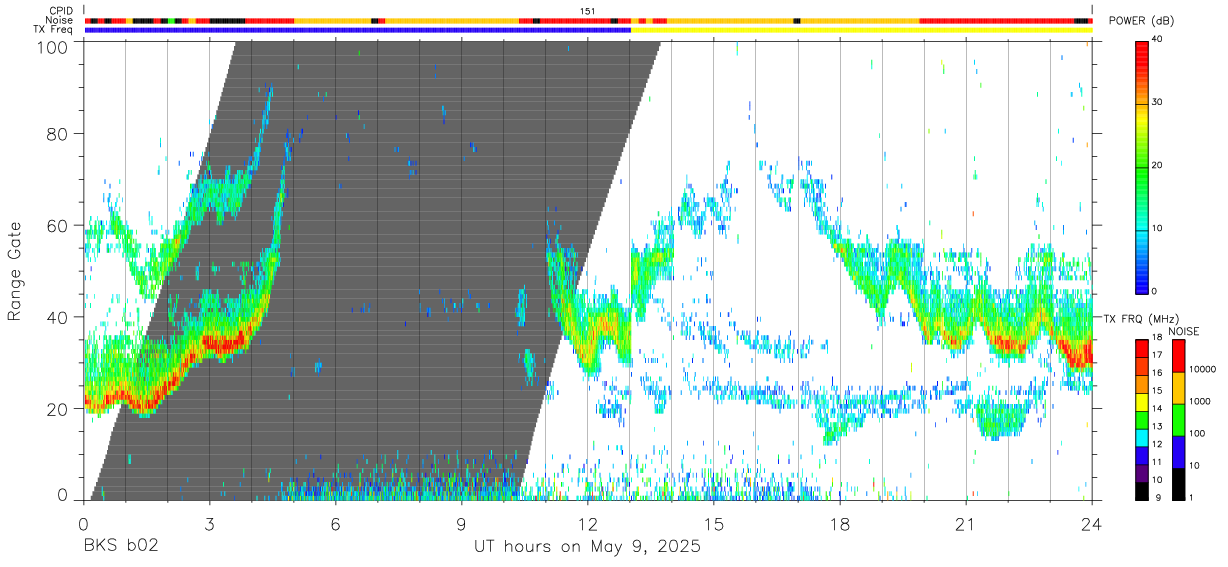
Task: Click the x-axis tick label '9'
Action: coord(461,524)
